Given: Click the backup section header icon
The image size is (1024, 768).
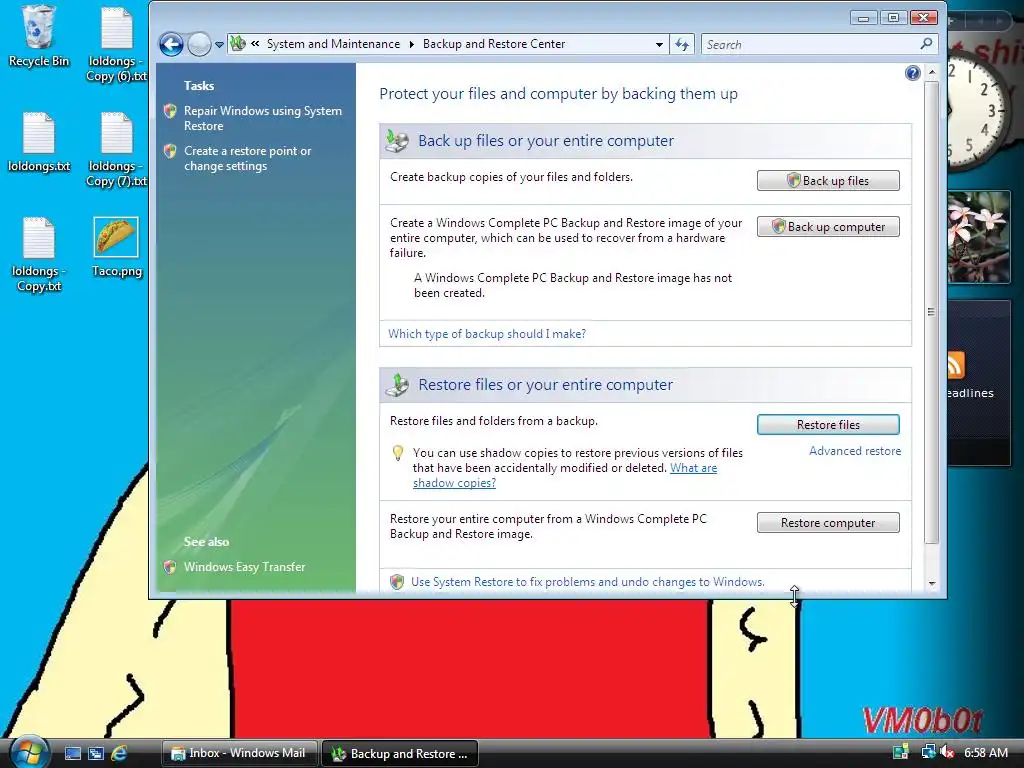Looking at the screenshot, I should pos(396,140).
